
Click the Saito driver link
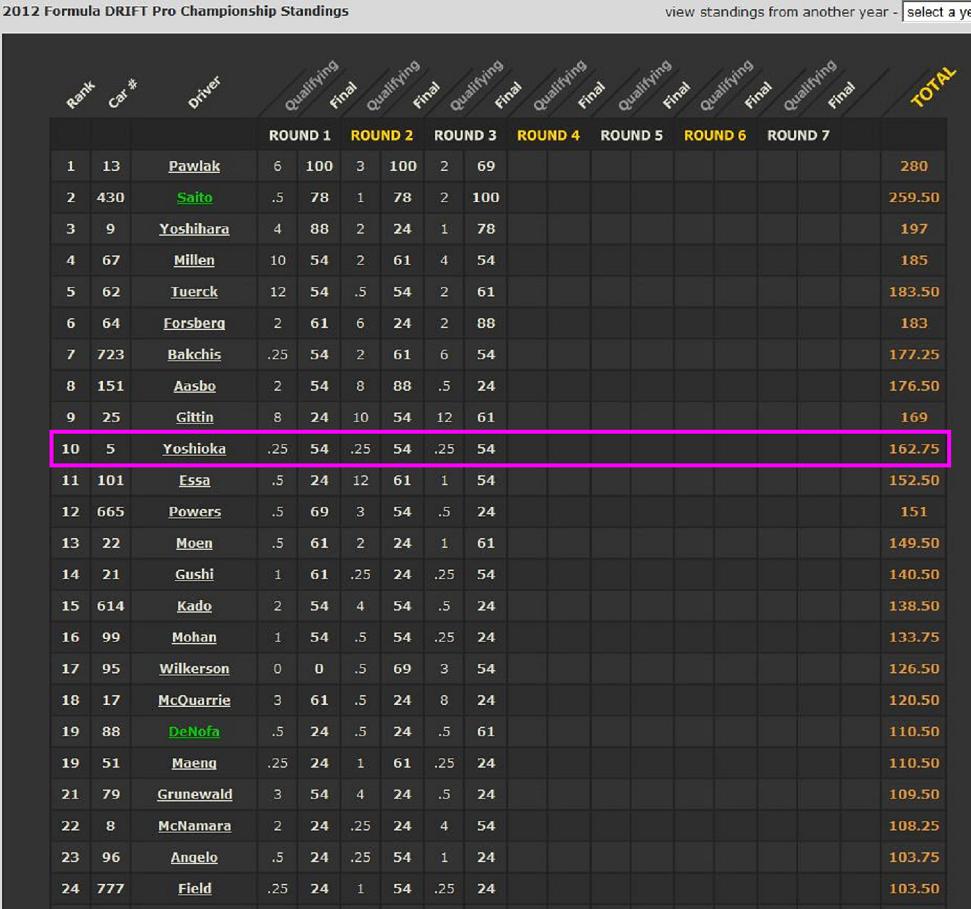click(x=194, y=198)
